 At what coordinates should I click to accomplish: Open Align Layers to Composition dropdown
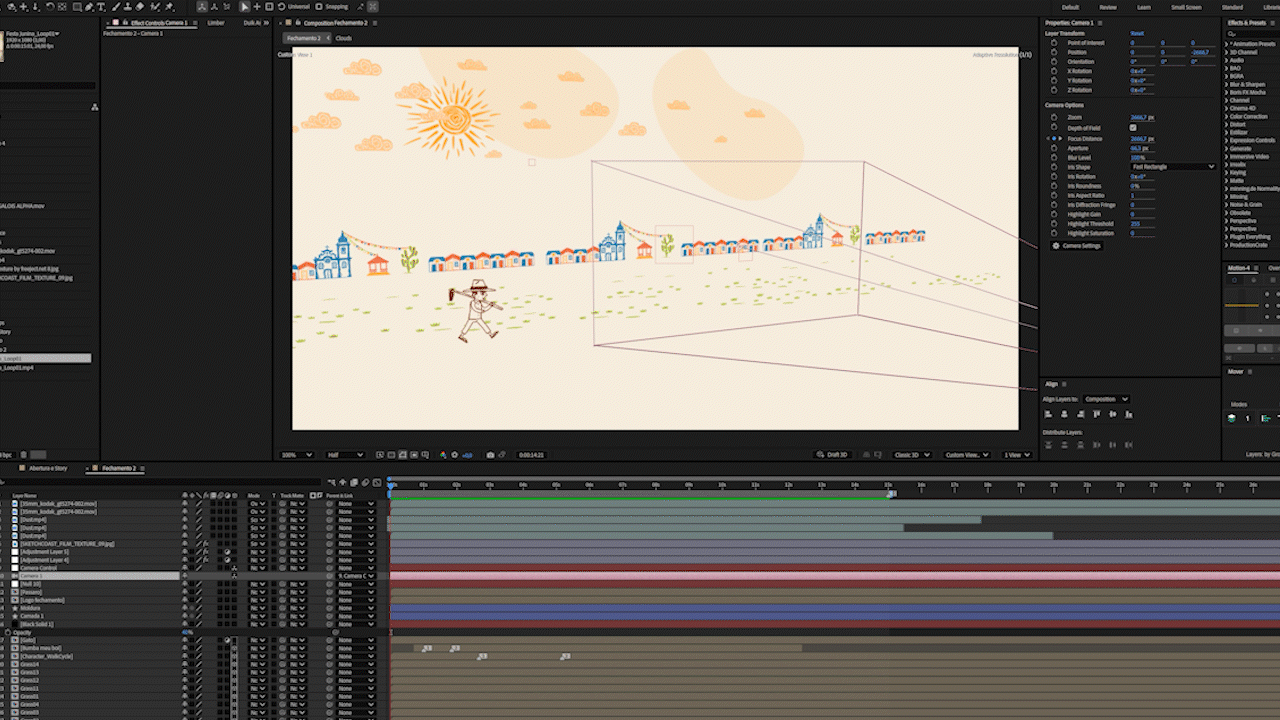[1107, 399]
